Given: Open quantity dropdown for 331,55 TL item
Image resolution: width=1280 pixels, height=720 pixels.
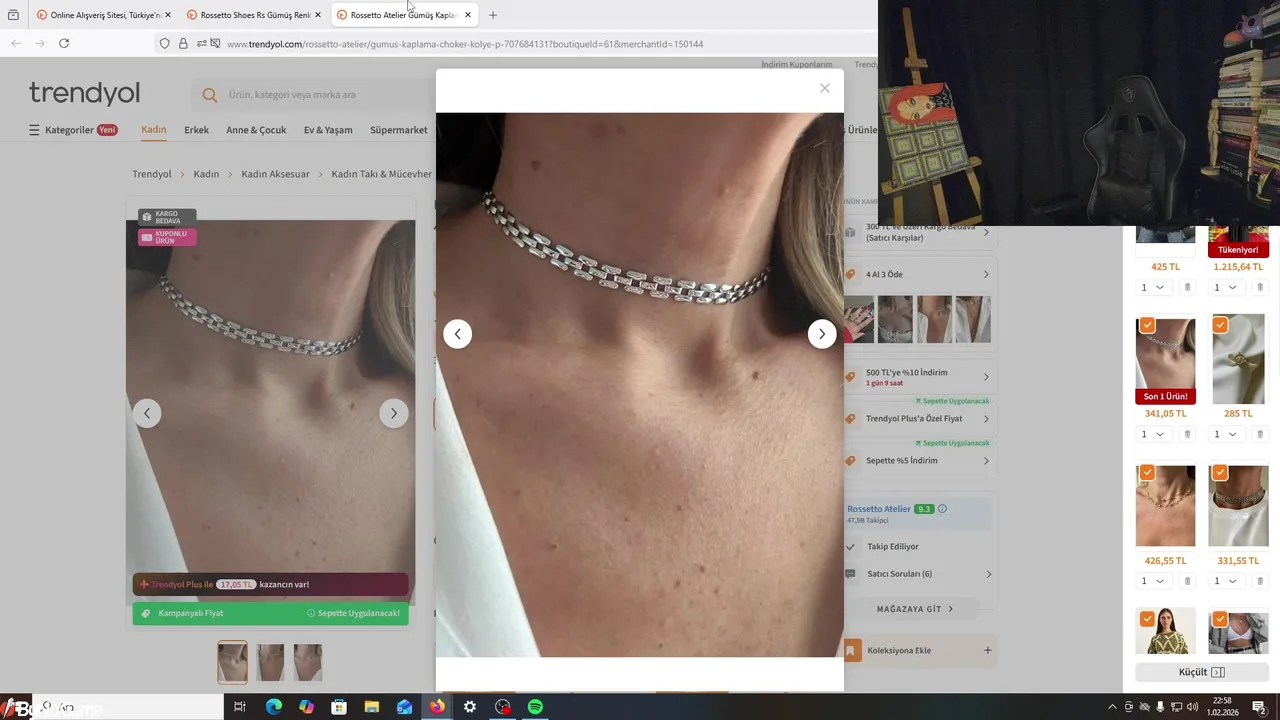Looking at the screenshot, I should (x=1226, y=582).
